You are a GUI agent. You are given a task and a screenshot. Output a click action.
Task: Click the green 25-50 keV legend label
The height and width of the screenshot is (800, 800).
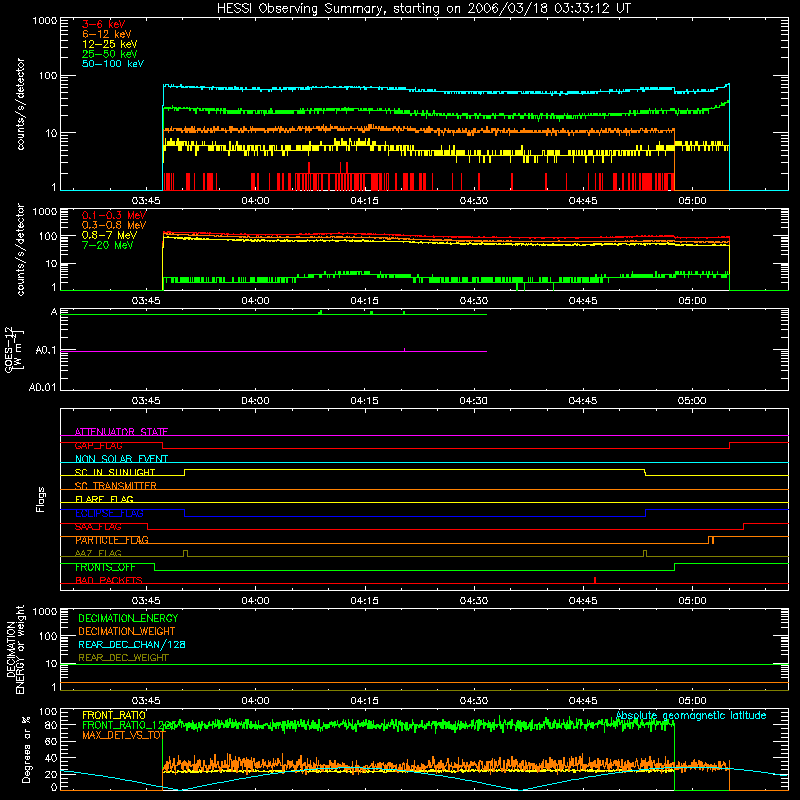[110, 54]
